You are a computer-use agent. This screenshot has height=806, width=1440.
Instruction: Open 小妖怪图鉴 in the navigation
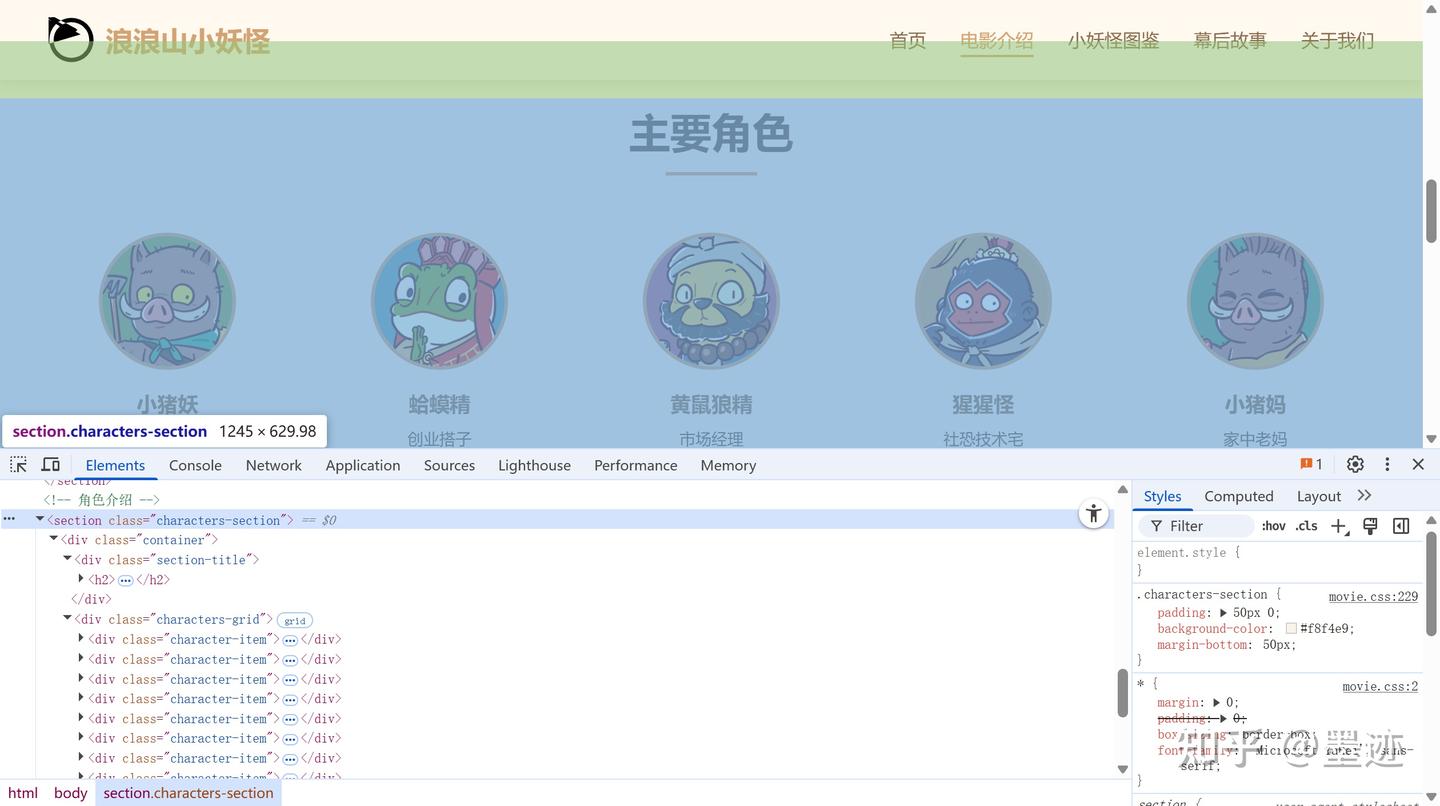pyautogui.click(x=1113, y=40)
